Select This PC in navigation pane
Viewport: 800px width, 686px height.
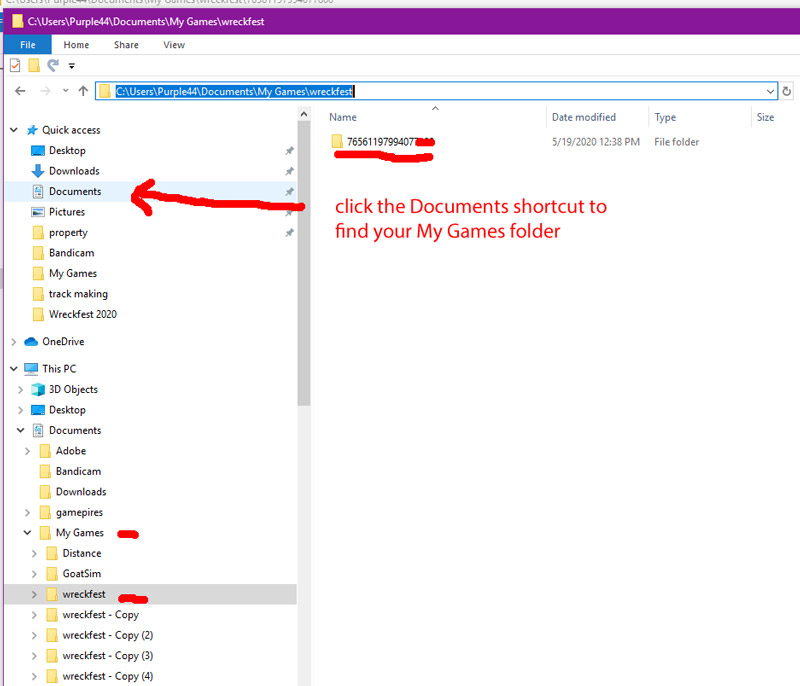pos(59,369)
